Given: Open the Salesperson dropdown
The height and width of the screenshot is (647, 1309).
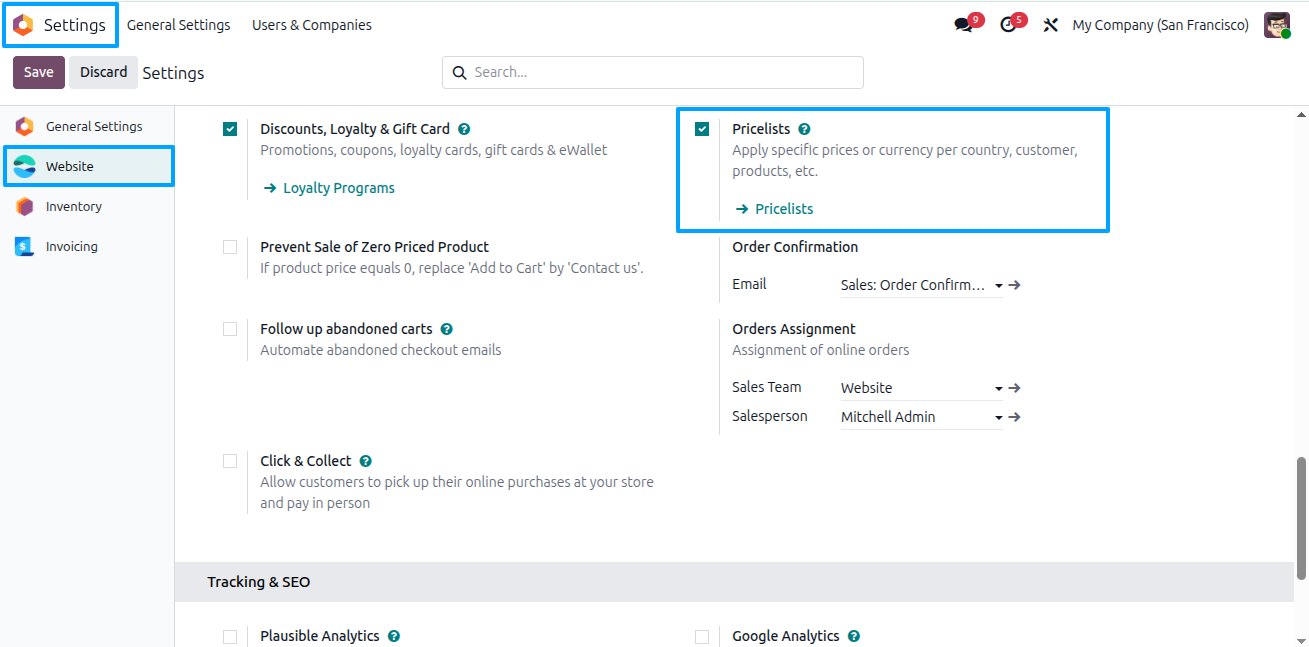Looking at the screenshot, I should click(x=921, y=417).
